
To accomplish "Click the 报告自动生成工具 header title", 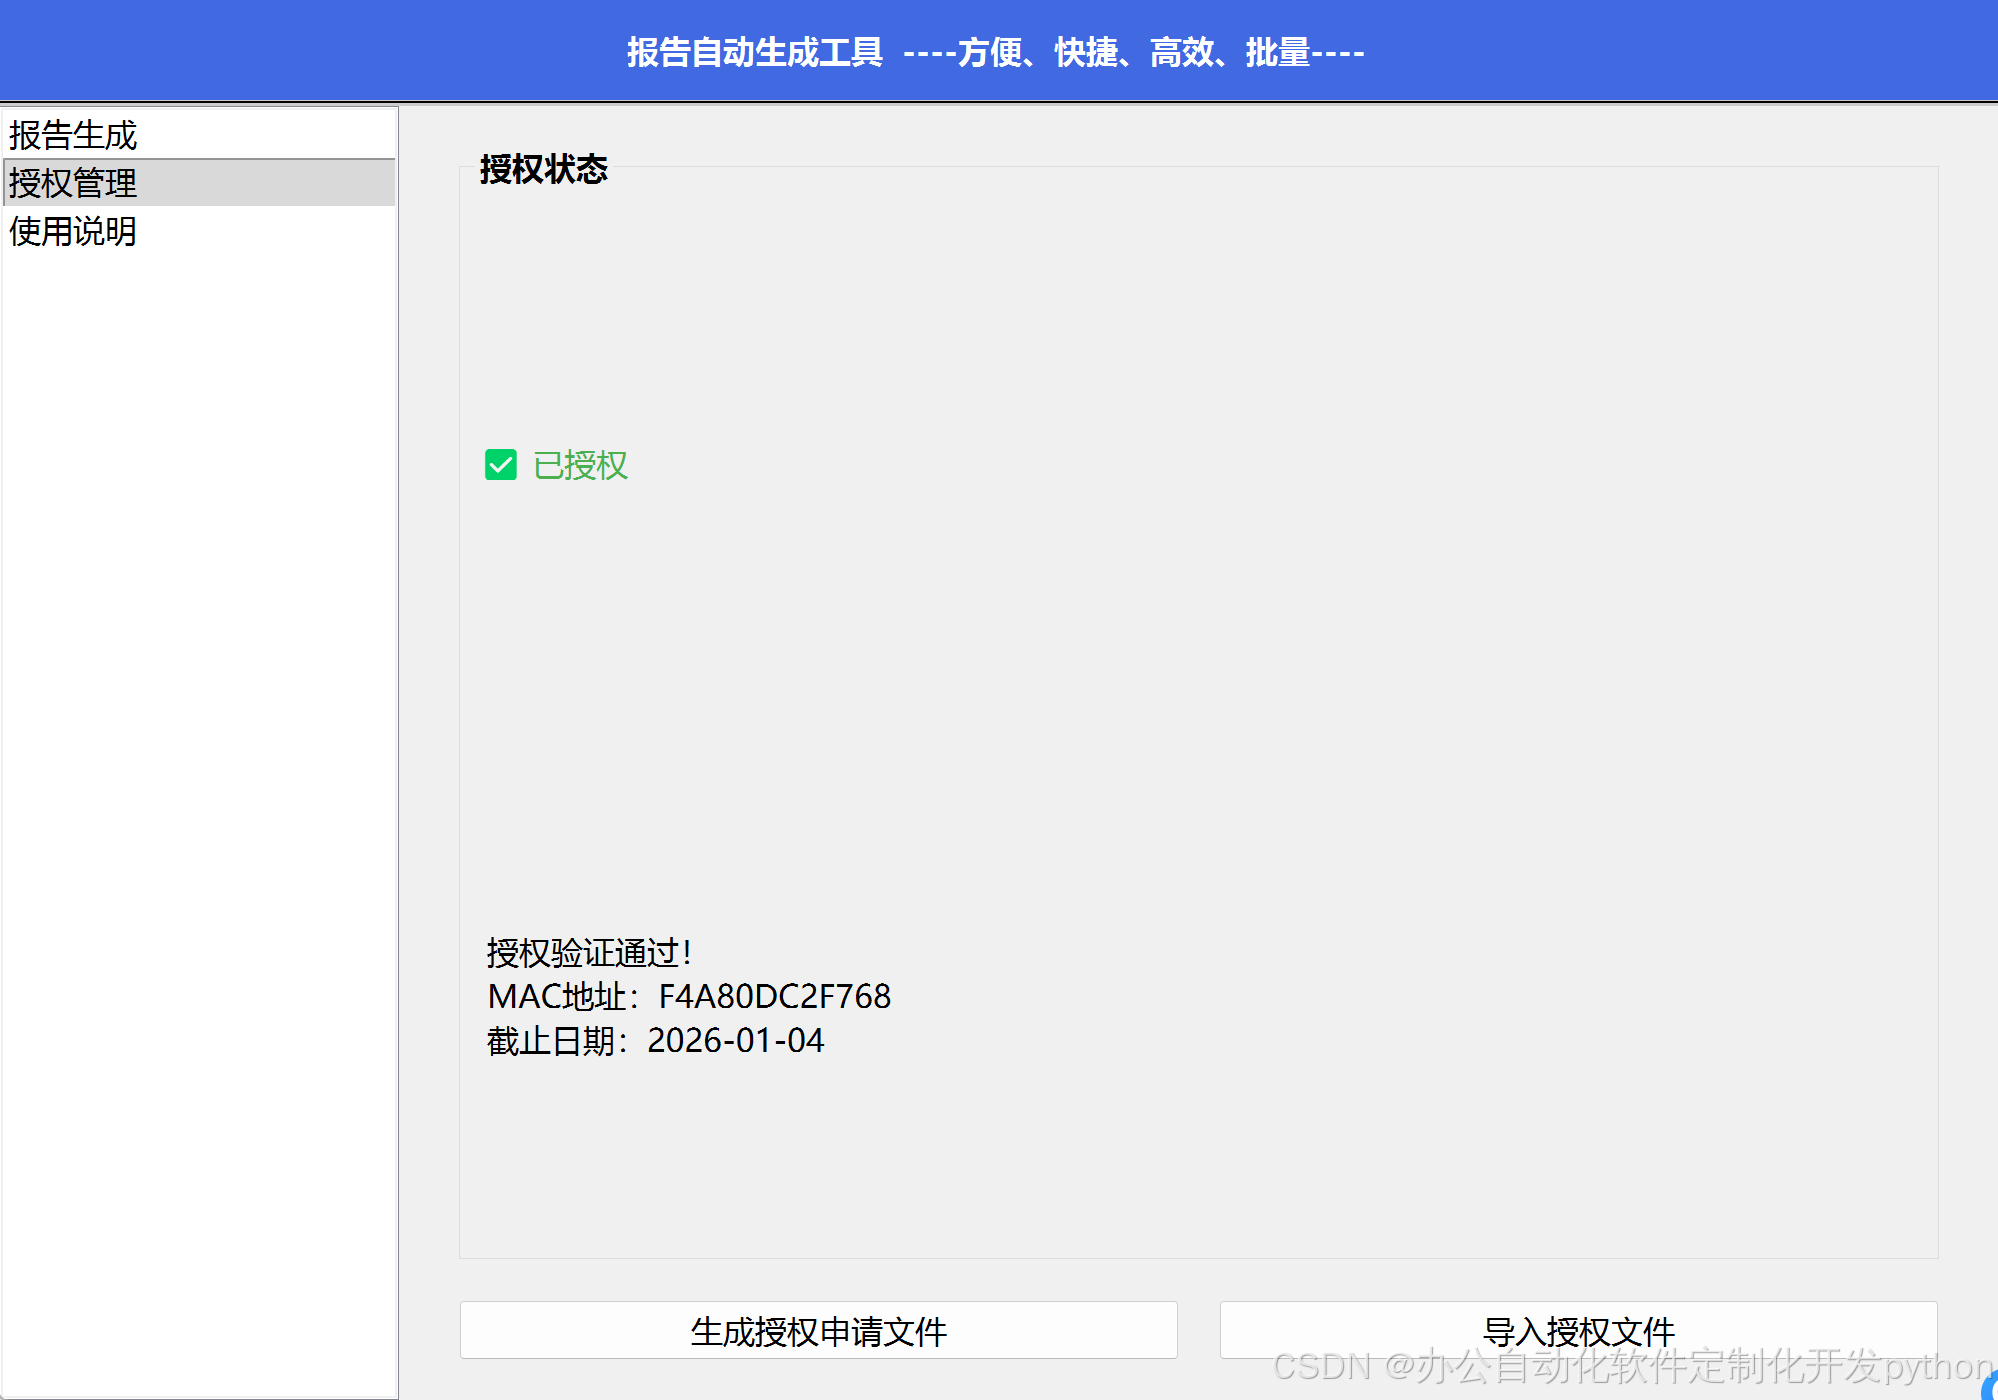I will (x=755, y=52).
